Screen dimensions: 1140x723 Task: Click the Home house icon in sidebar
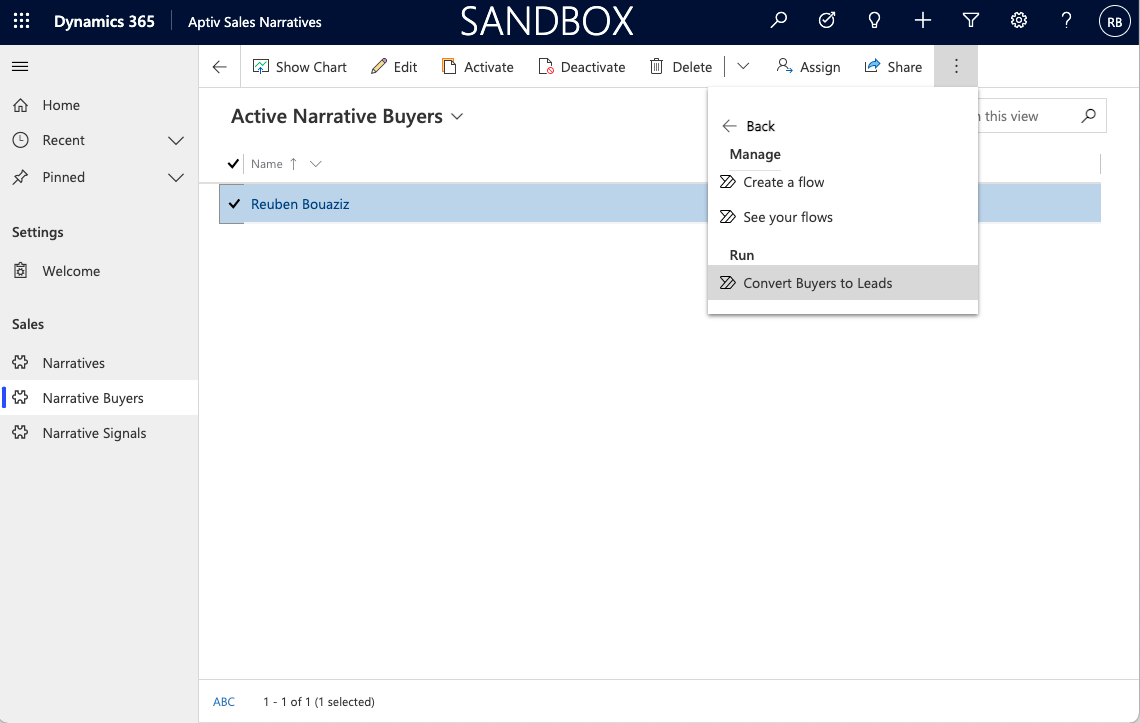tap(20, 105)
